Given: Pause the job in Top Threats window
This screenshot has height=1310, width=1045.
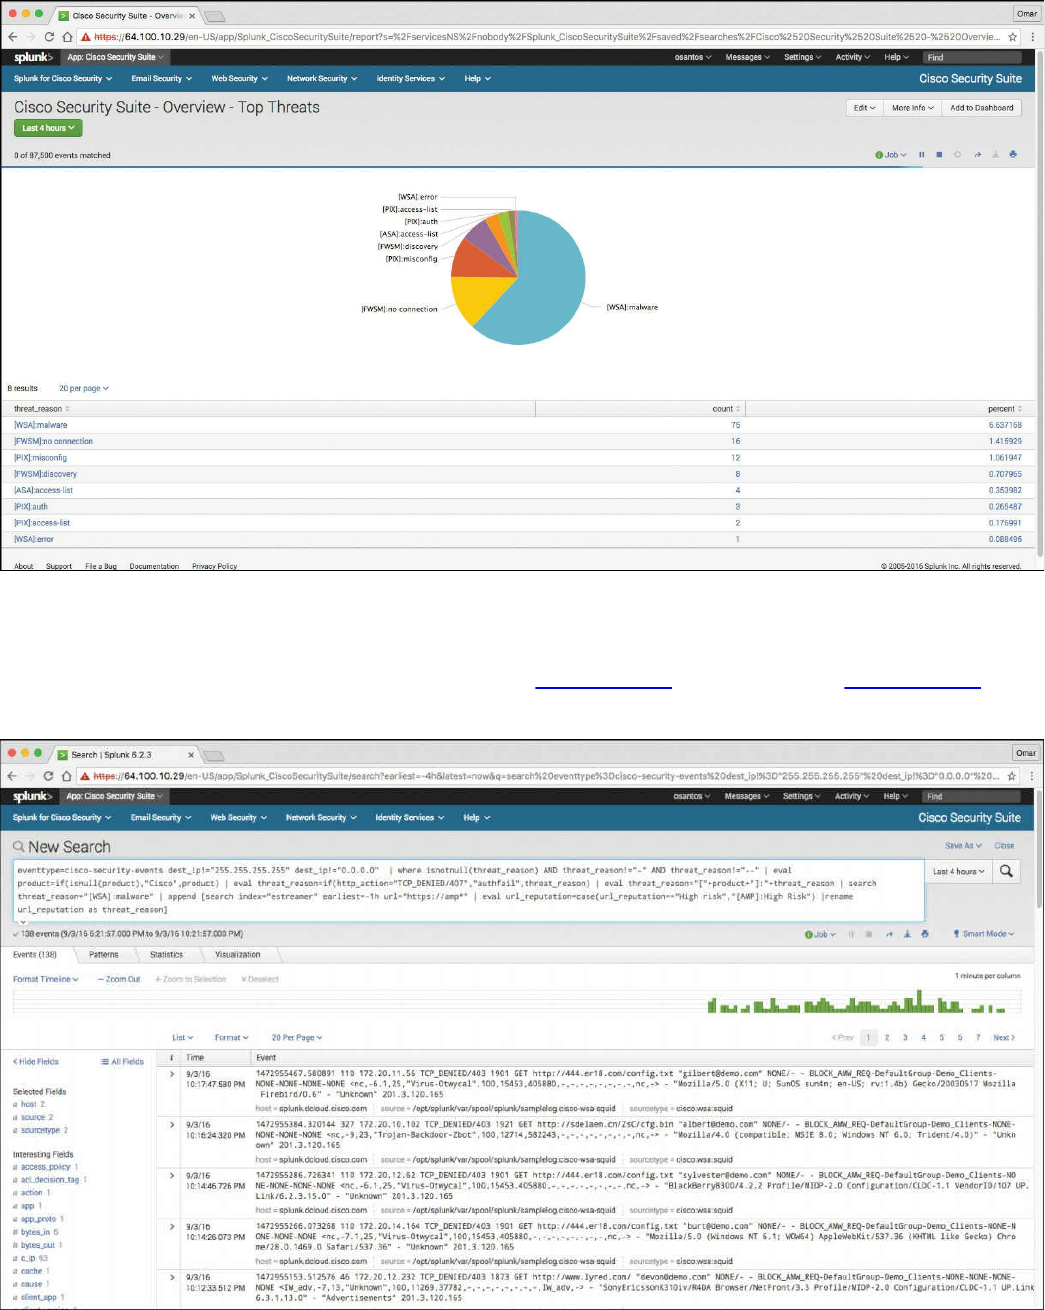Looking at the screenshot, I should (922, 155).
